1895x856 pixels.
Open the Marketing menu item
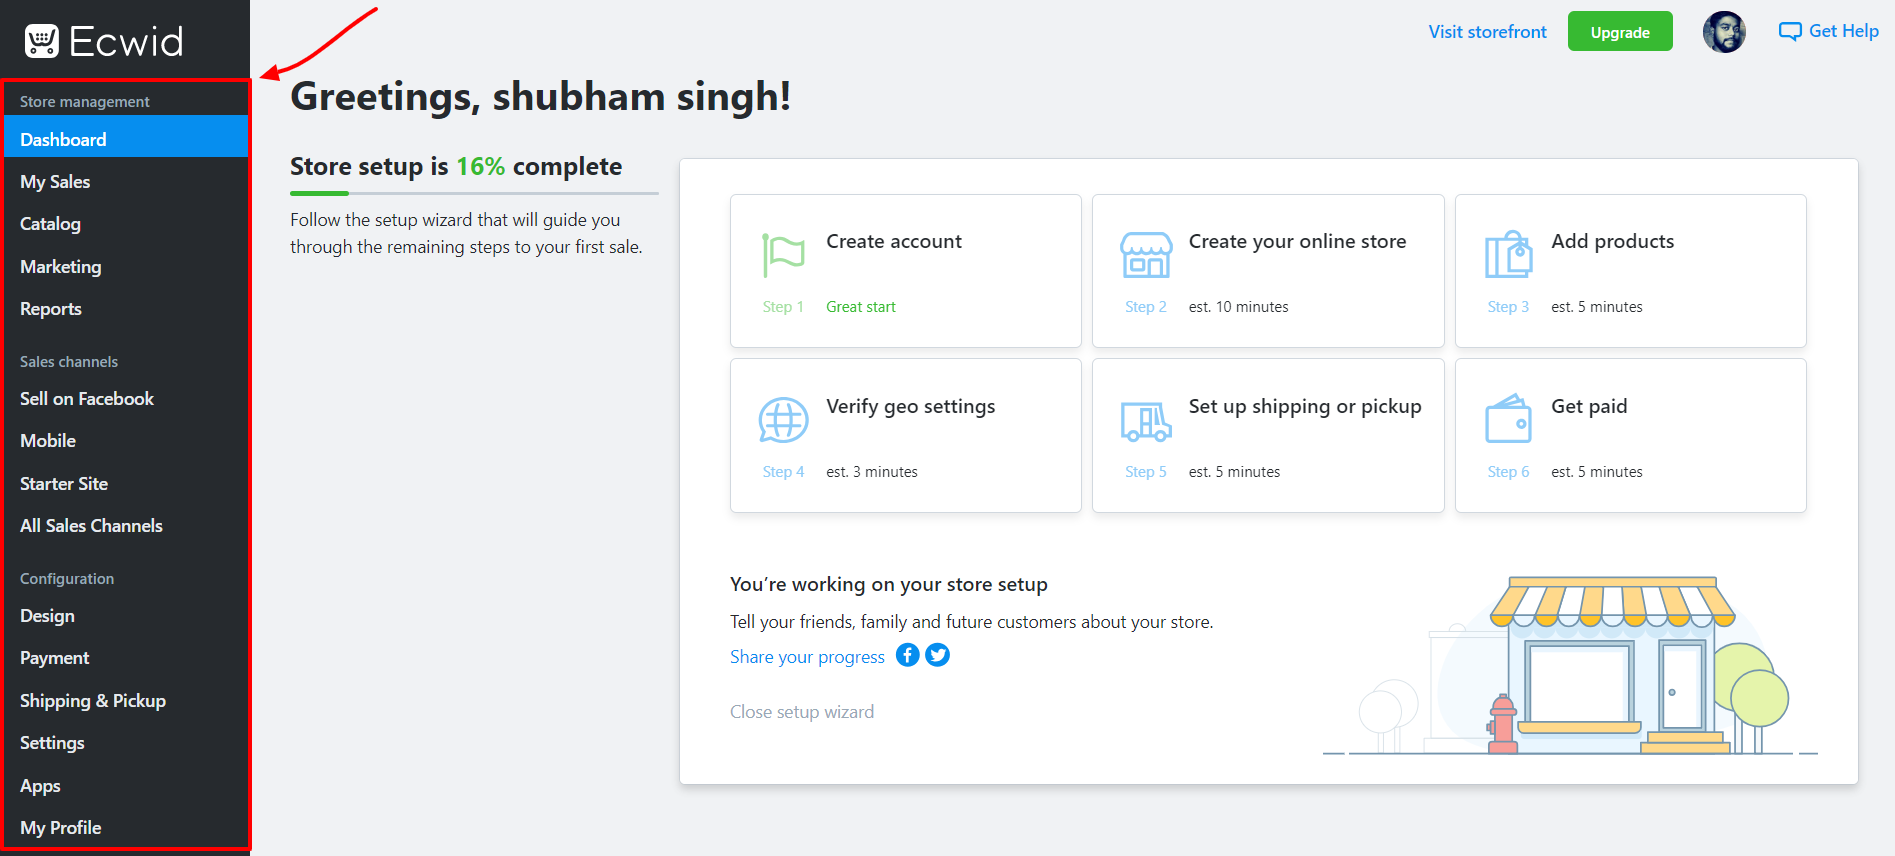[60, 267]
